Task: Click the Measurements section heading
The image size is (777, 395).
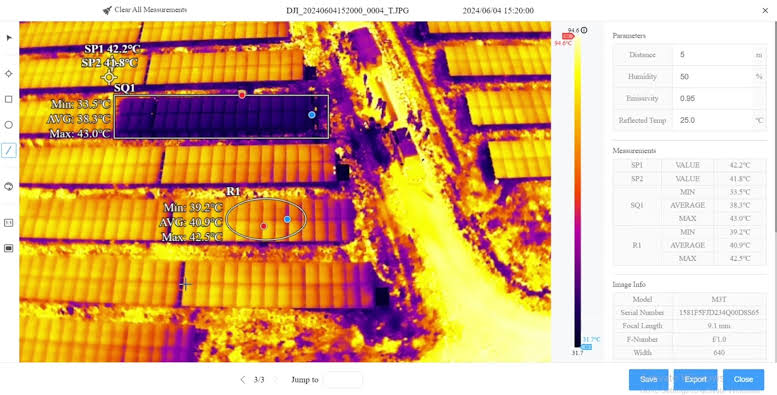Action: pyautogui.click(x=634, y=151)
